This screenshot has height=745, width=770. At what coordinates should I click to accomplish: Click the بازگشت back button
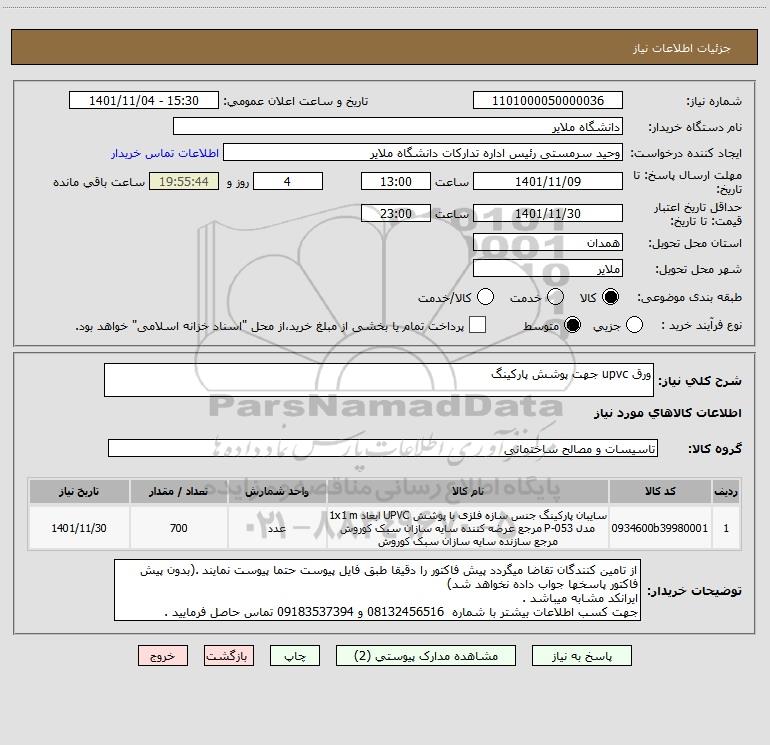pos(229,656)
